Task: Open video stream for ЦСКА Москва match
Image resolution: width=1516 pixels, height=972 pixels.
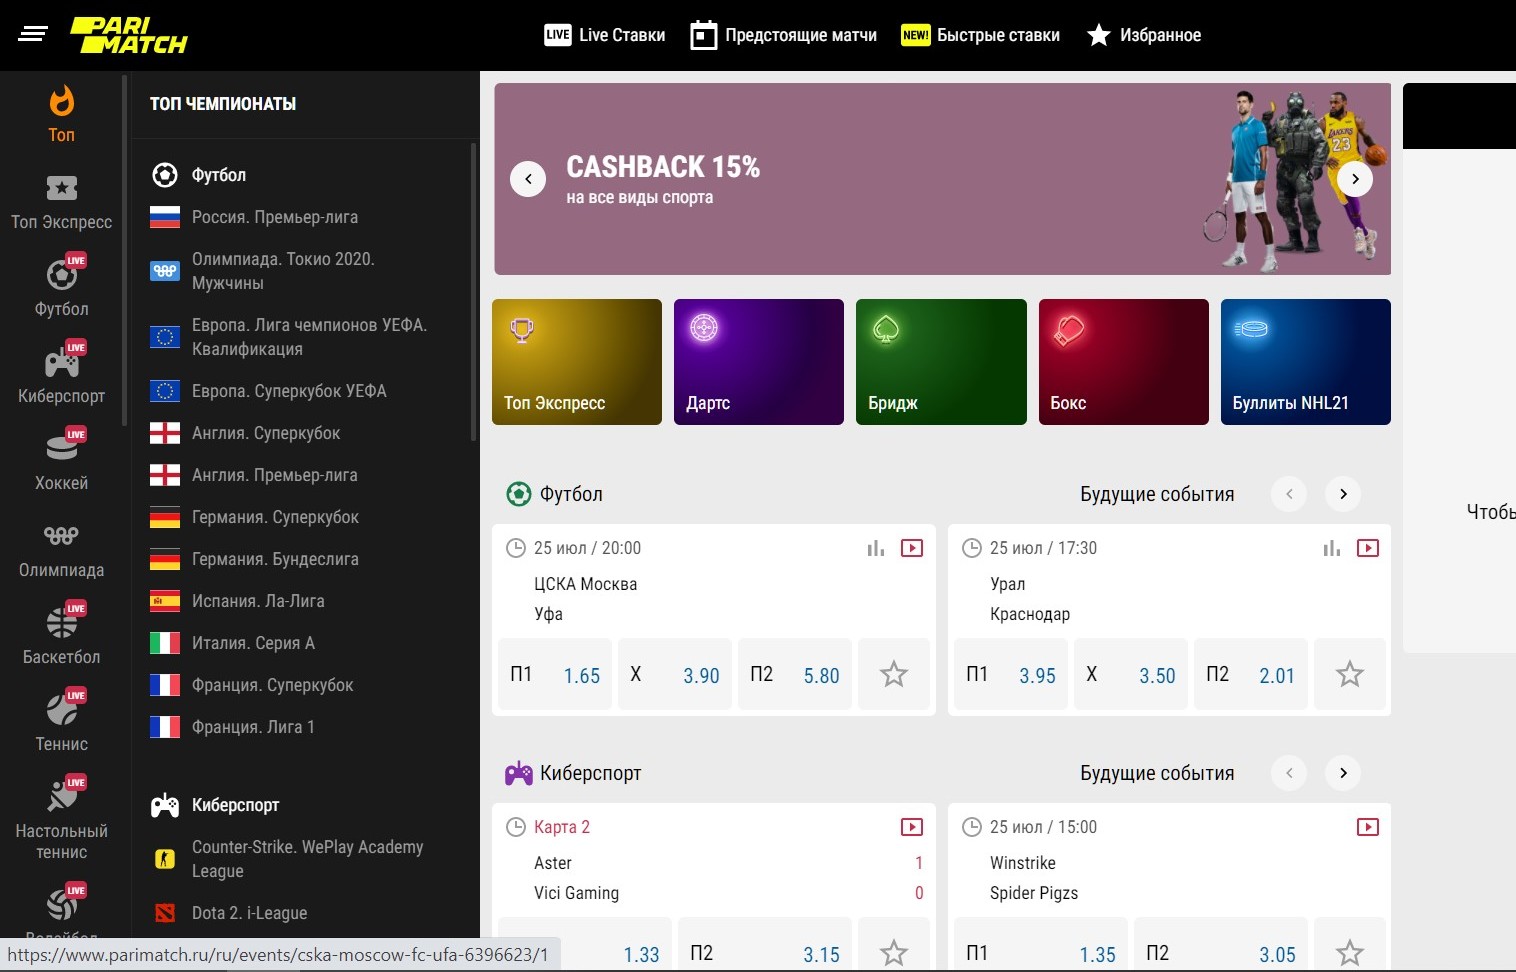Action: (912, 548)
